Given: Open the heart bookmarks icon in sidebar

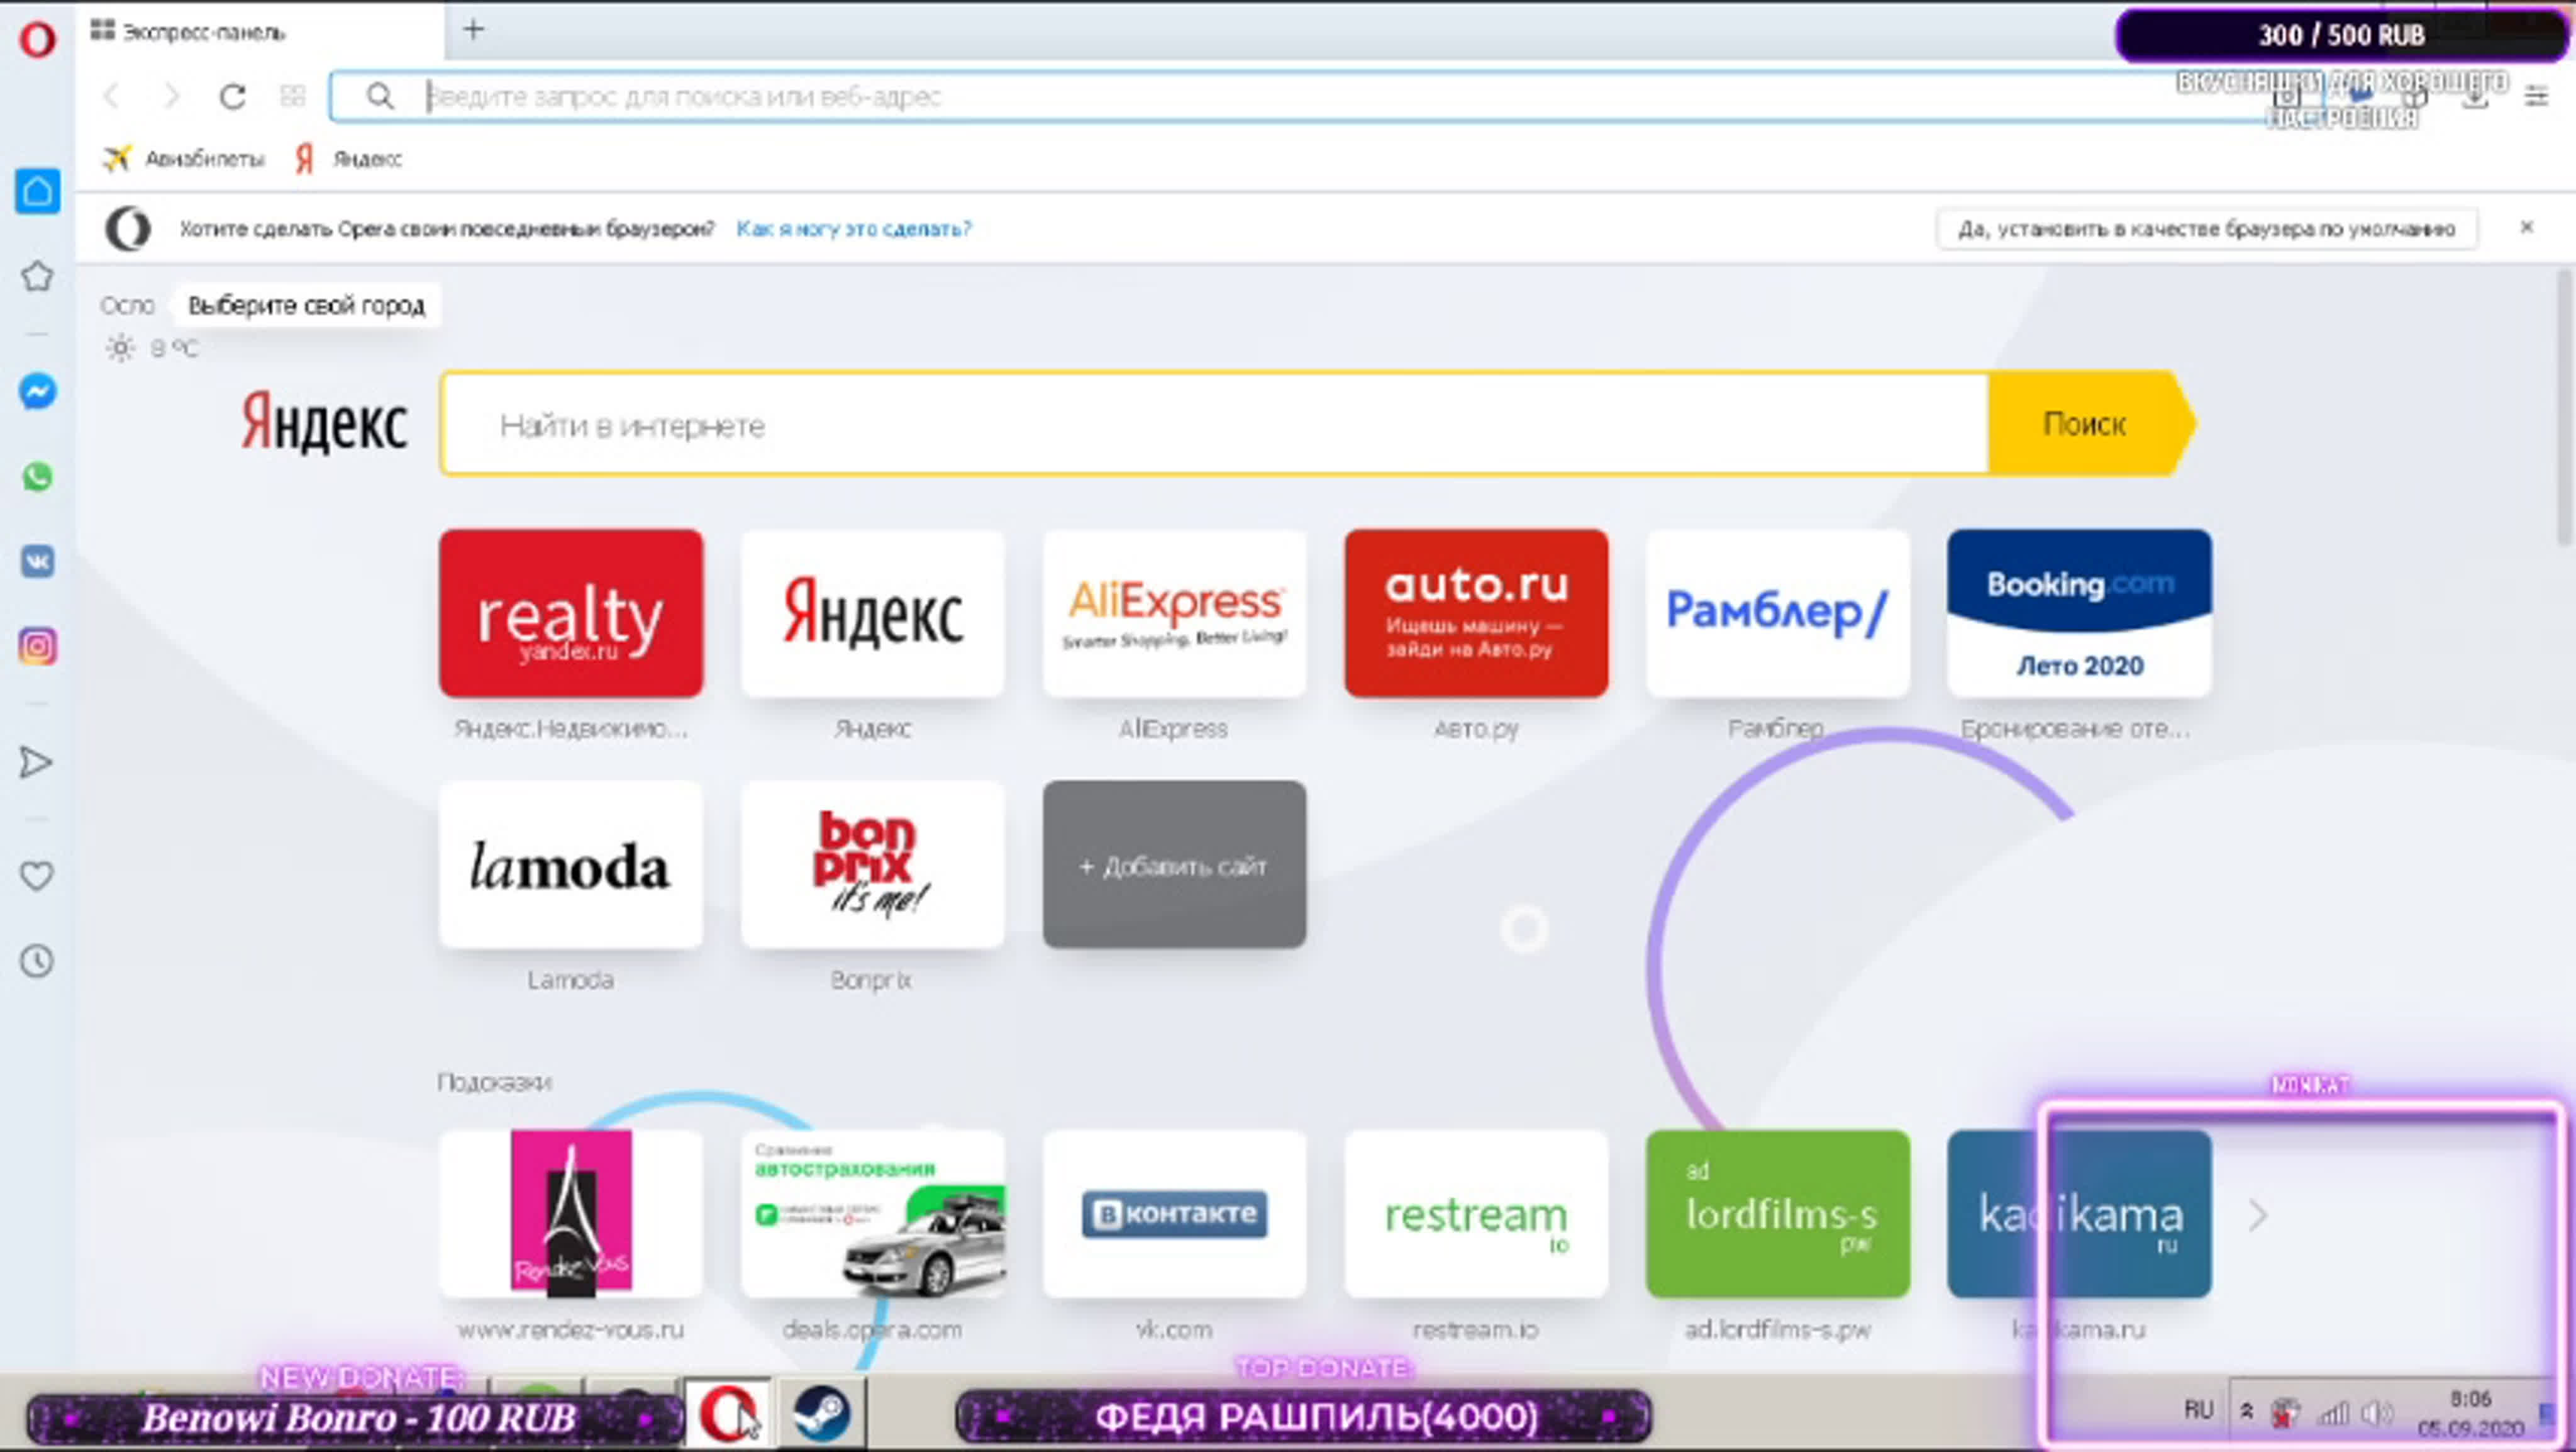Looking at the screenshot, I should (x=37, y=877).
